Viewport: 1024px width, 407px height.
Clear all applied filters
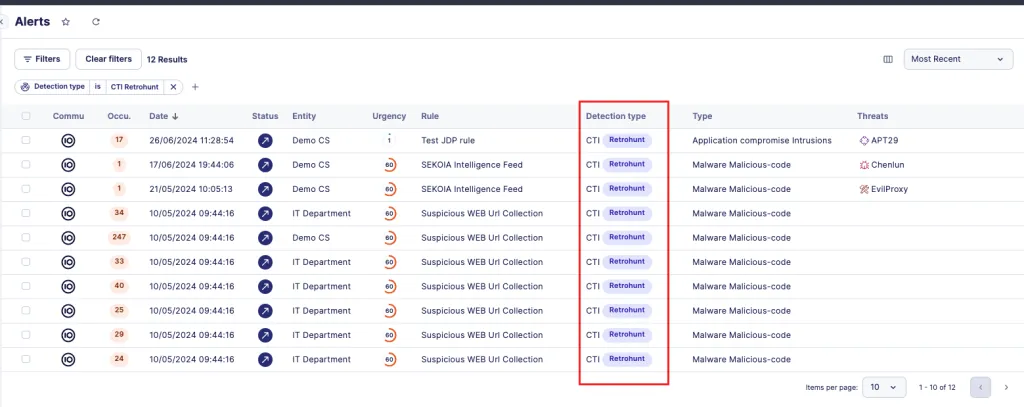pyautogui.click(x=108, y=59)
